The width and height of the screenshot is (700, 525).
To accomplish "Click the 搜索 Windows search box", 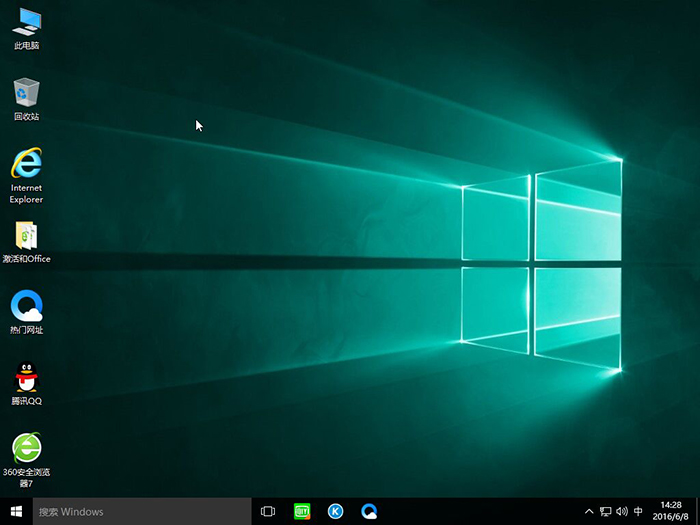I will [x=140, y=511].
